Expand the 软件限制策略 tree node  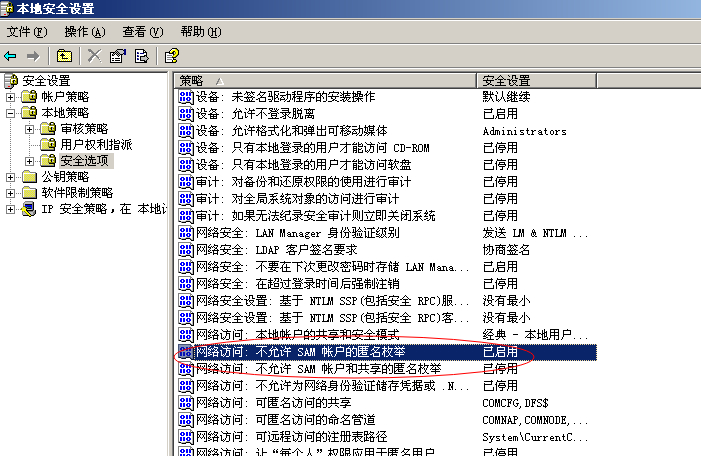(10, 193)
